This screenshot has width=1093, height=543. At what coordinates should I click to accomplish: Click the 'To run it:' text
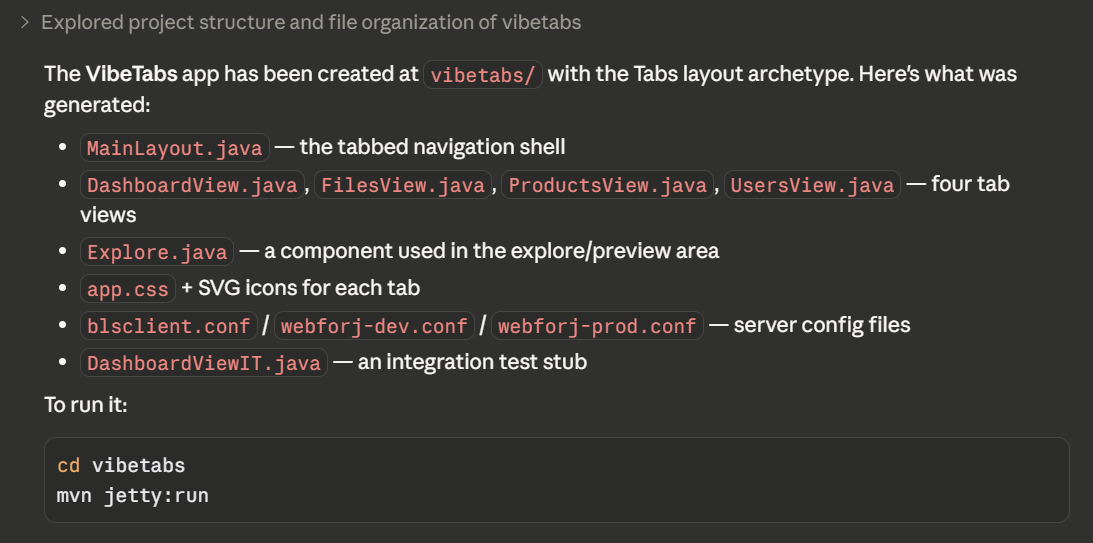pyautogui.click(x=86, y=405)
